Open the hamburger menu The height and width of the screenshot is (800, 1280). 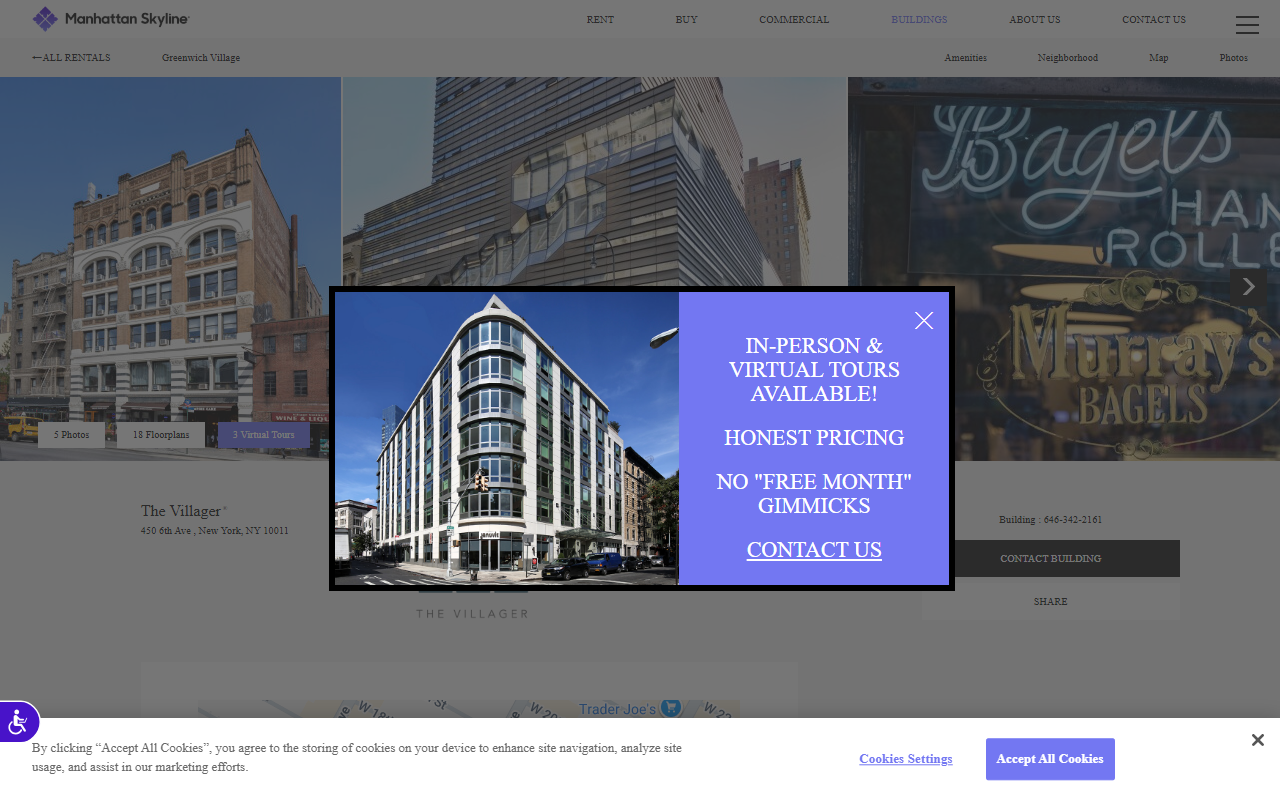tap(1247, 25)
